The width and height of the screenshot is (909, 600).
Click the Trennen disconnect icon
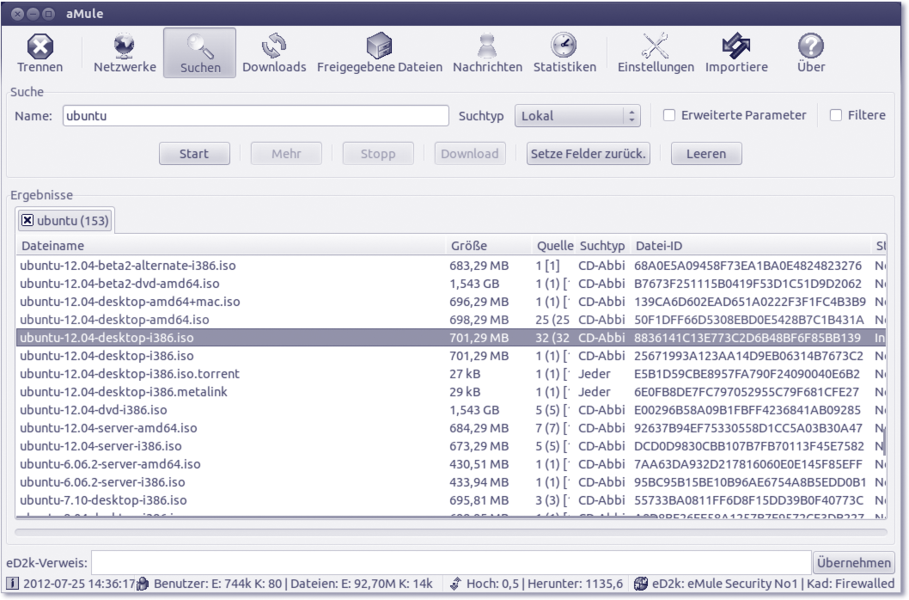tap(39, 53)
